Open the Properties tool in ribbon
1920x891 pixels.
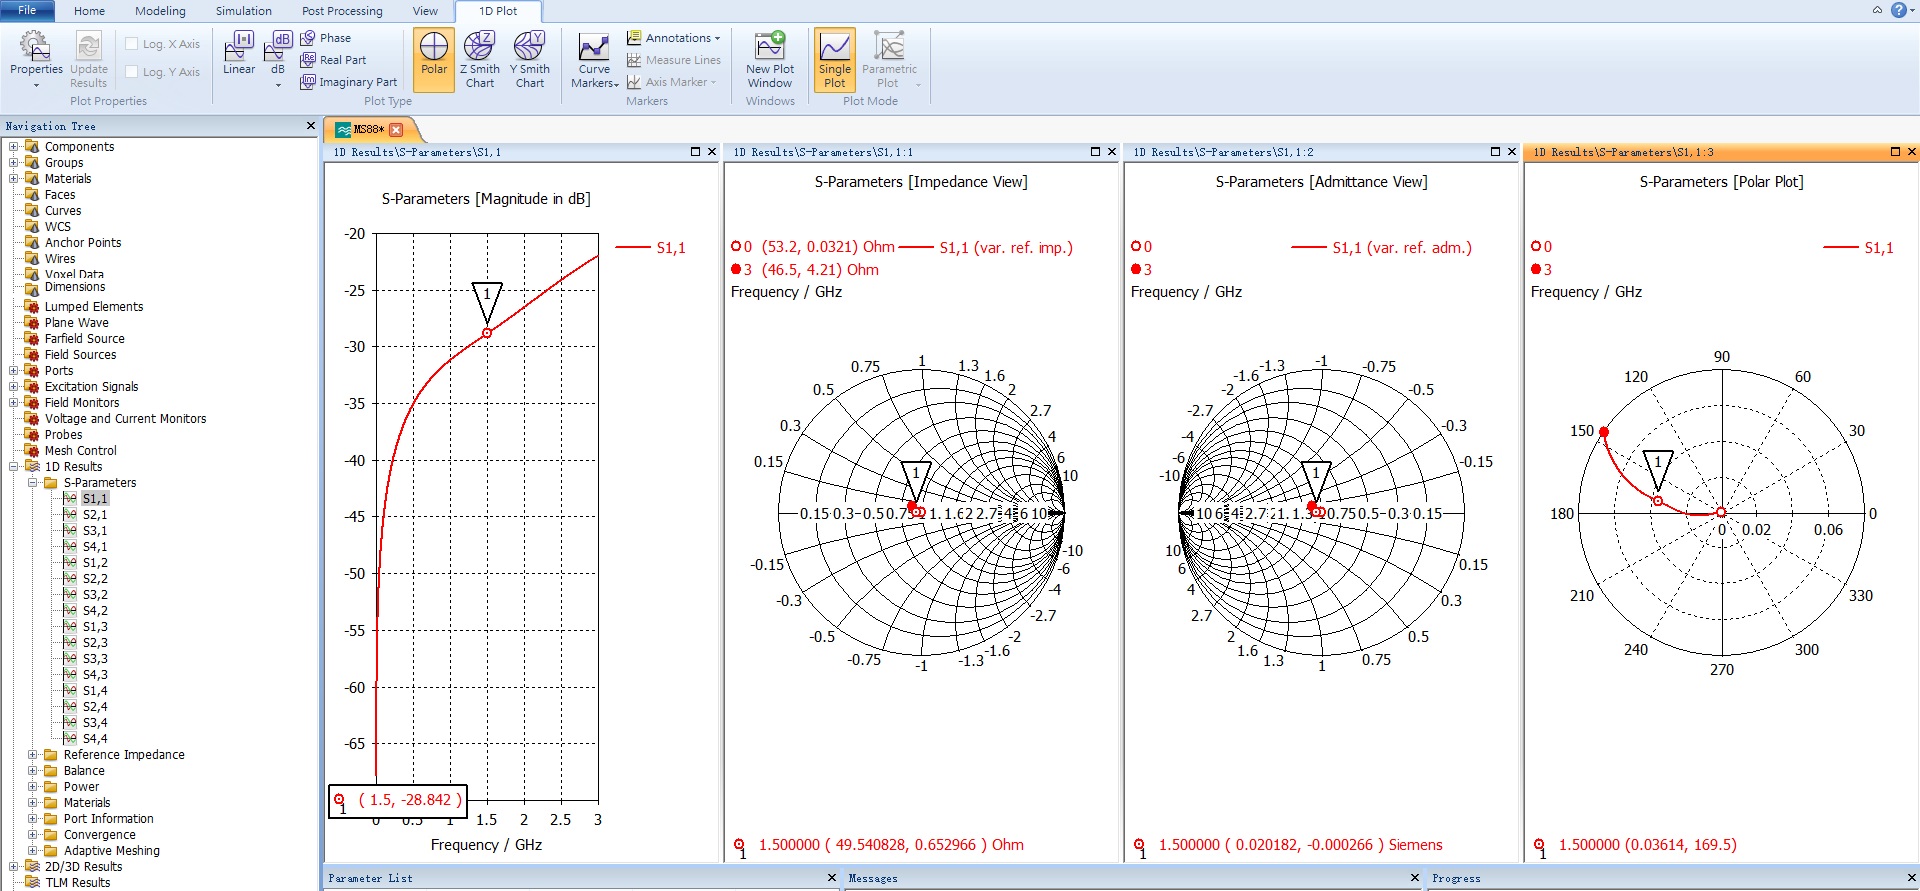pyautogui.click(x=36, y=58)
